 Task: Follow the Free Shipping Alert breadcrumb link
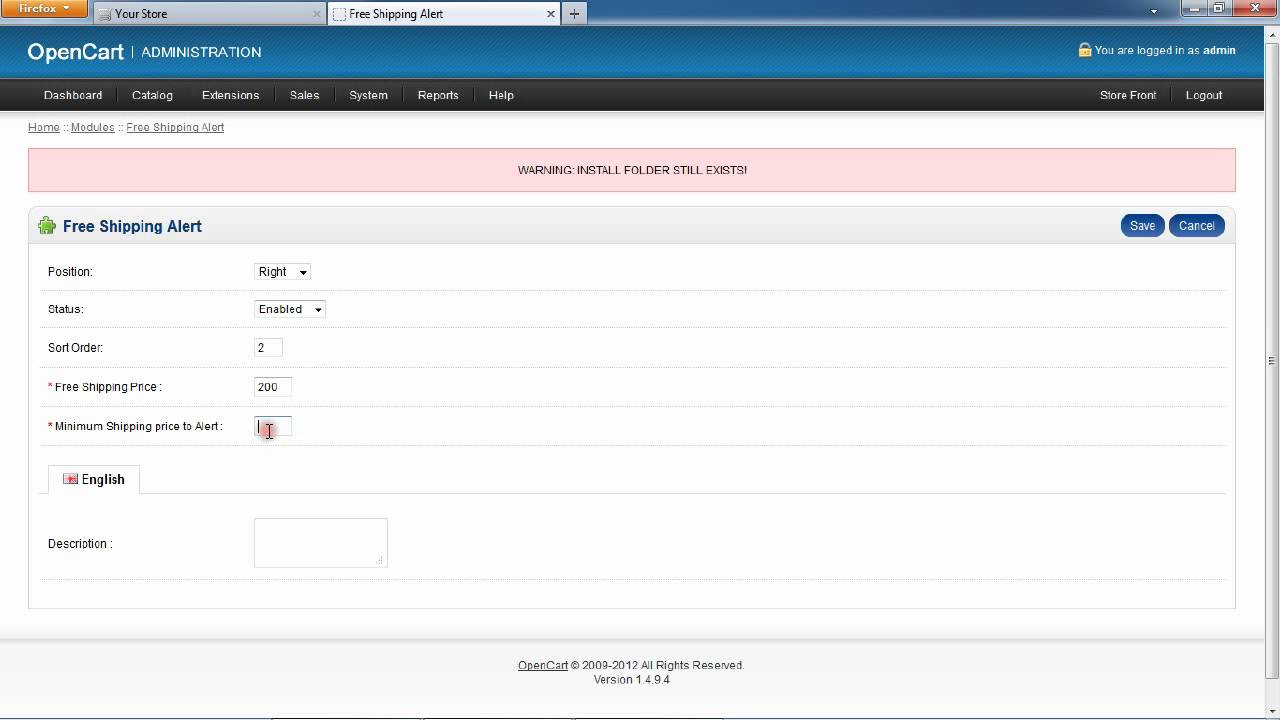point(175,128)
